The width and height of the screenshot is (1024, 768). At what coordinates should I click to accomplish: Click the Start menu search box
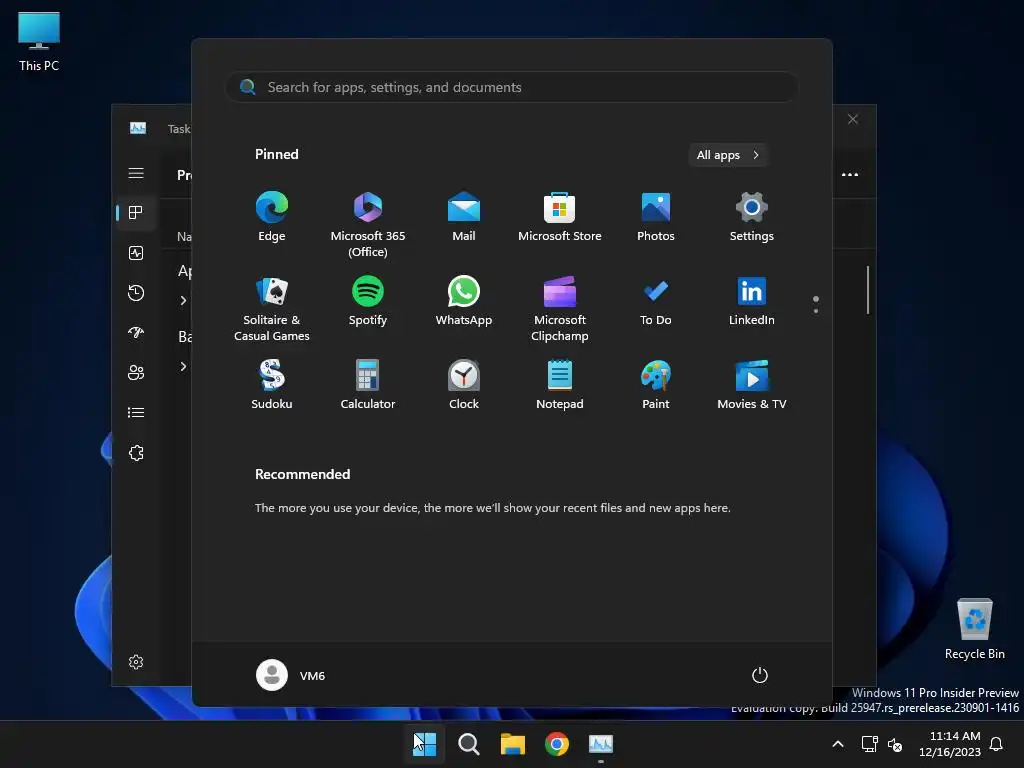512,87
